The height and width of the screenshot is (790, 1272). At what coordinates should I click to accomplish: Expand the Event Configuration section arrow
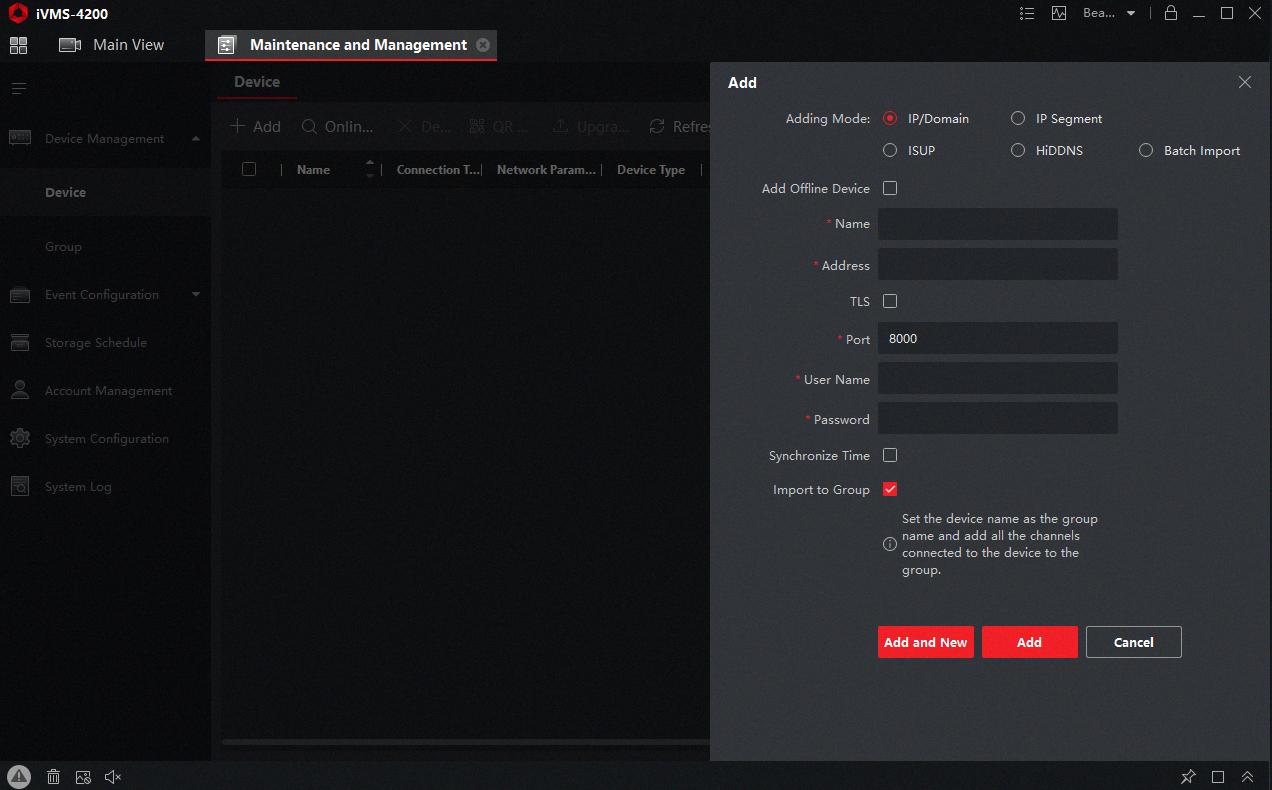(x=195, y=295)
